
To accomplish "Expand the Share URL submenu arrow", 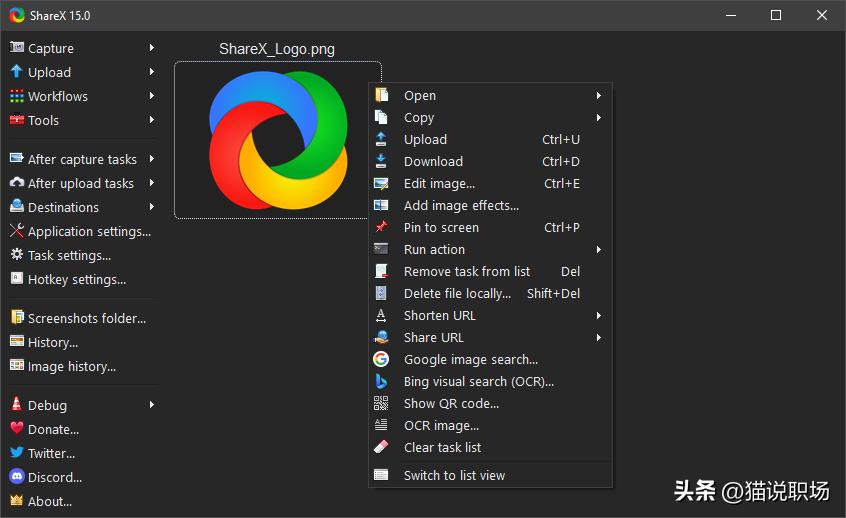I will click(x=599, y=338).
